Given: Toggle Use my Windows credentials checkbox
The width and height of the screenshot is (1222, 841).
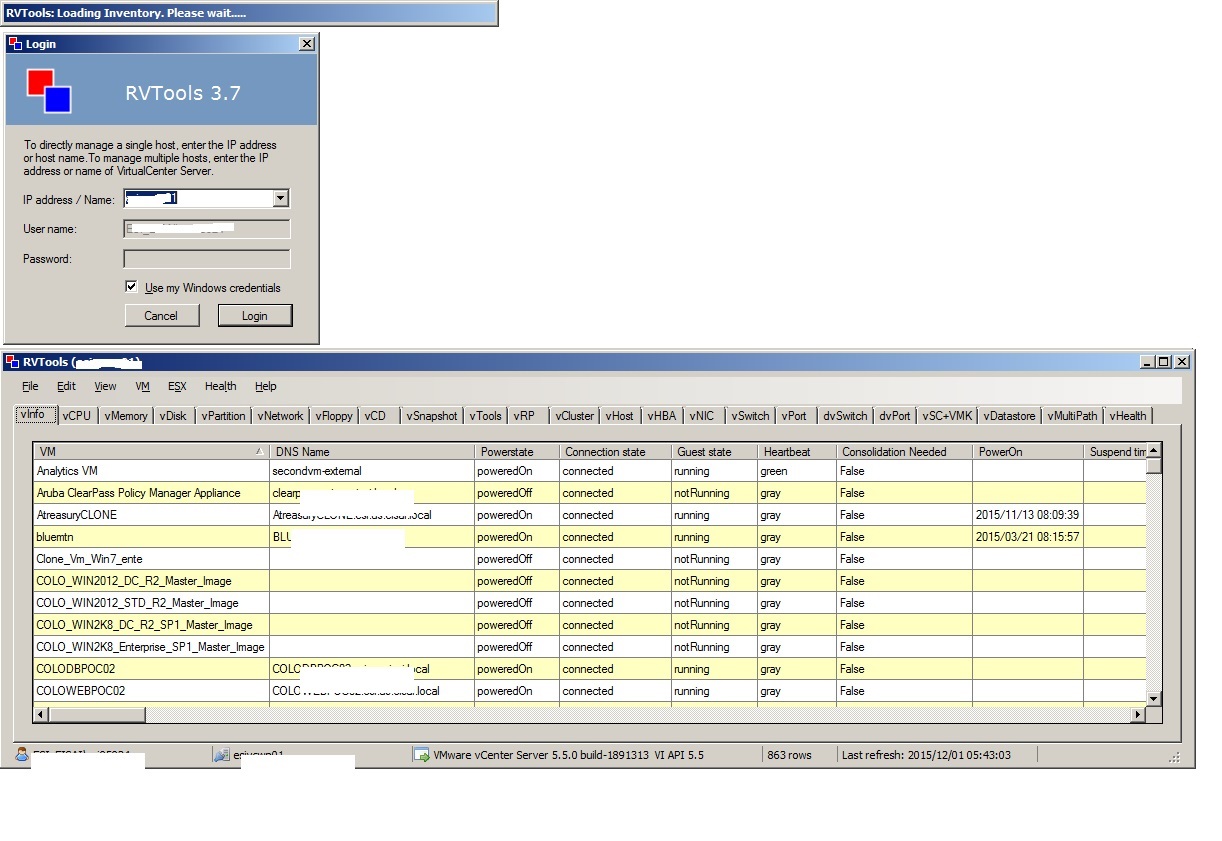Looking at the screenshot, I should [x=131, y=287].
